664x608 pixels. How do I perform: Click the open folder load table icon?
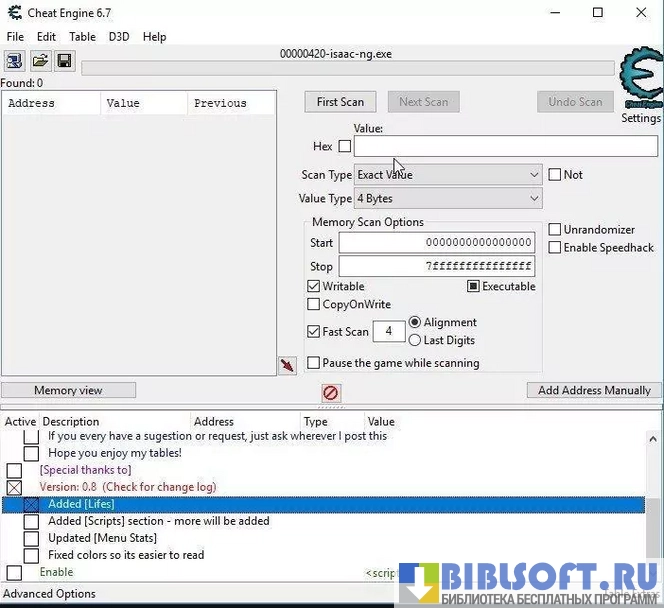click(x=40, y=61)
